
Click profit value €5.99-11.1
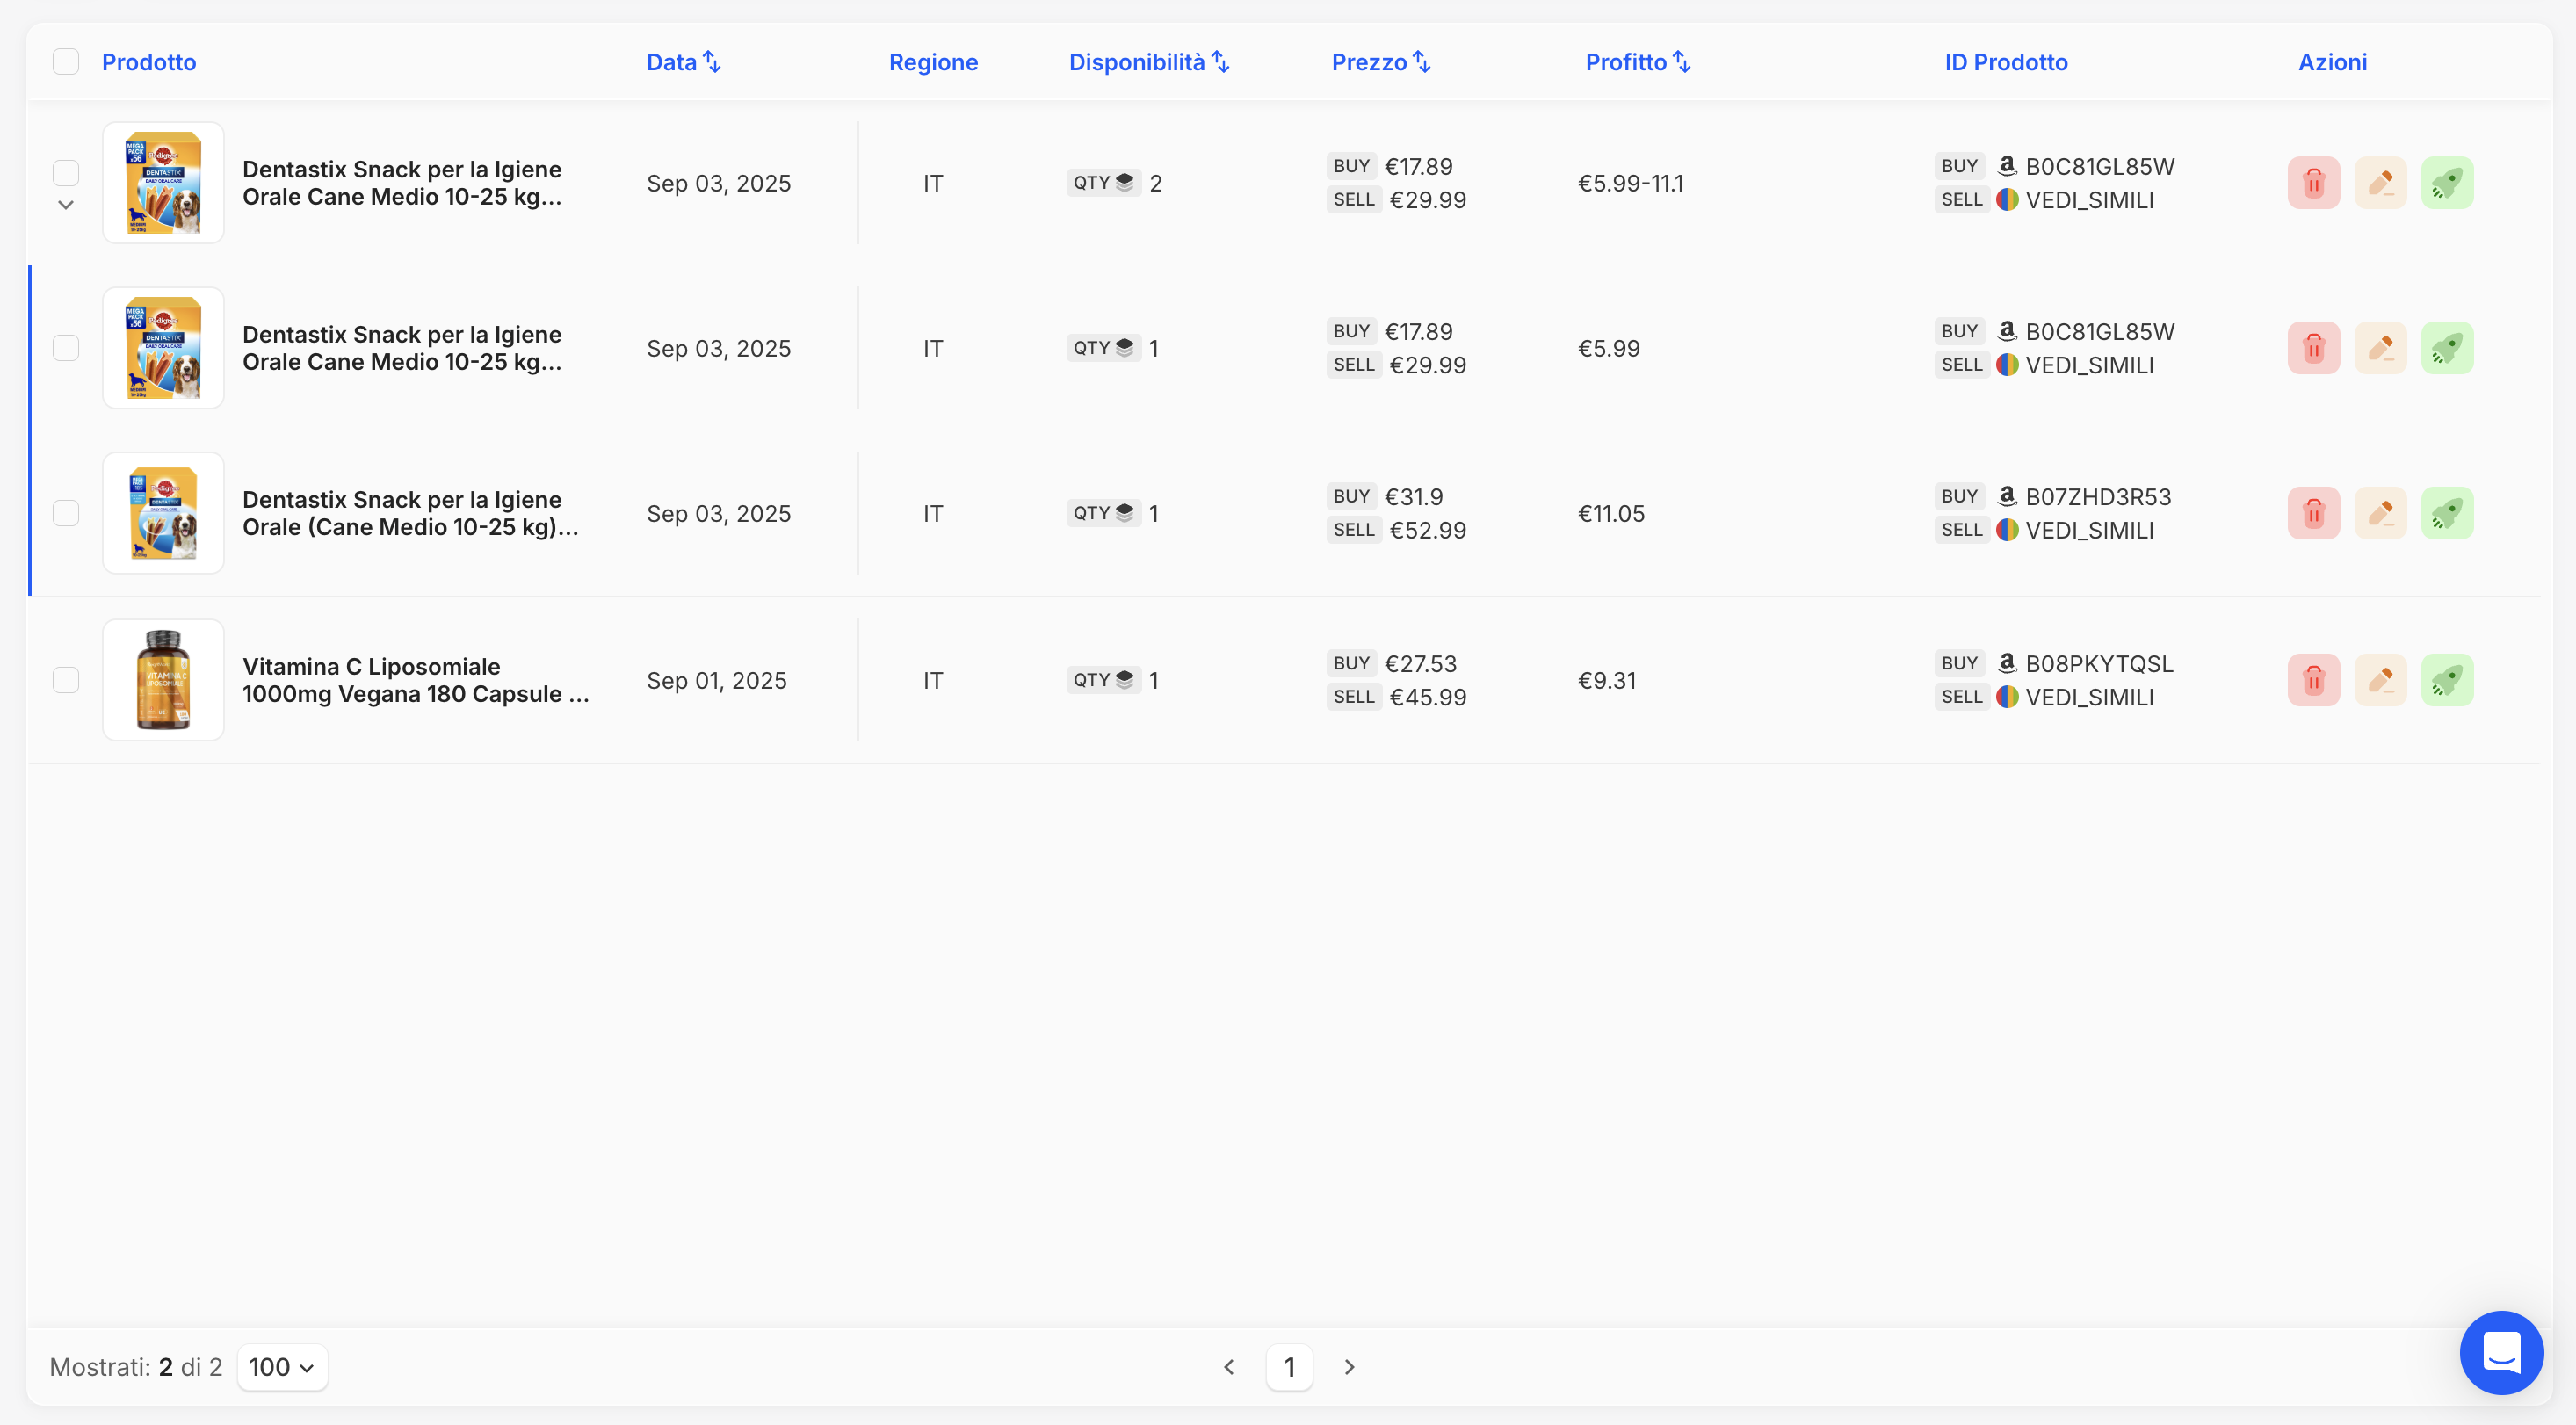point(1630,183)
